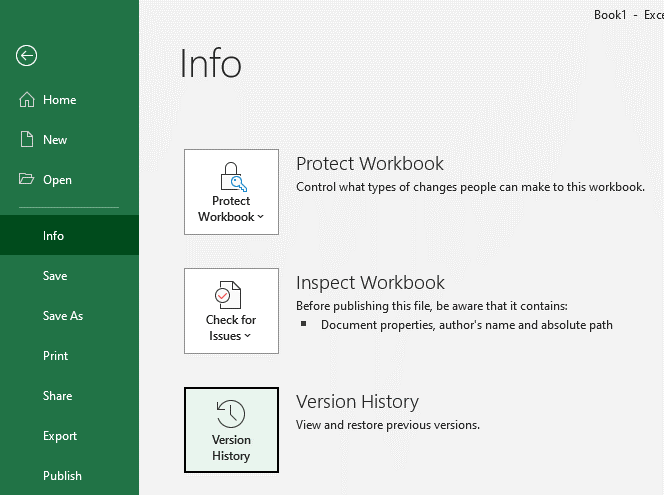Open the Publish page
Viewport: 664px width, 495px height.
62,476
